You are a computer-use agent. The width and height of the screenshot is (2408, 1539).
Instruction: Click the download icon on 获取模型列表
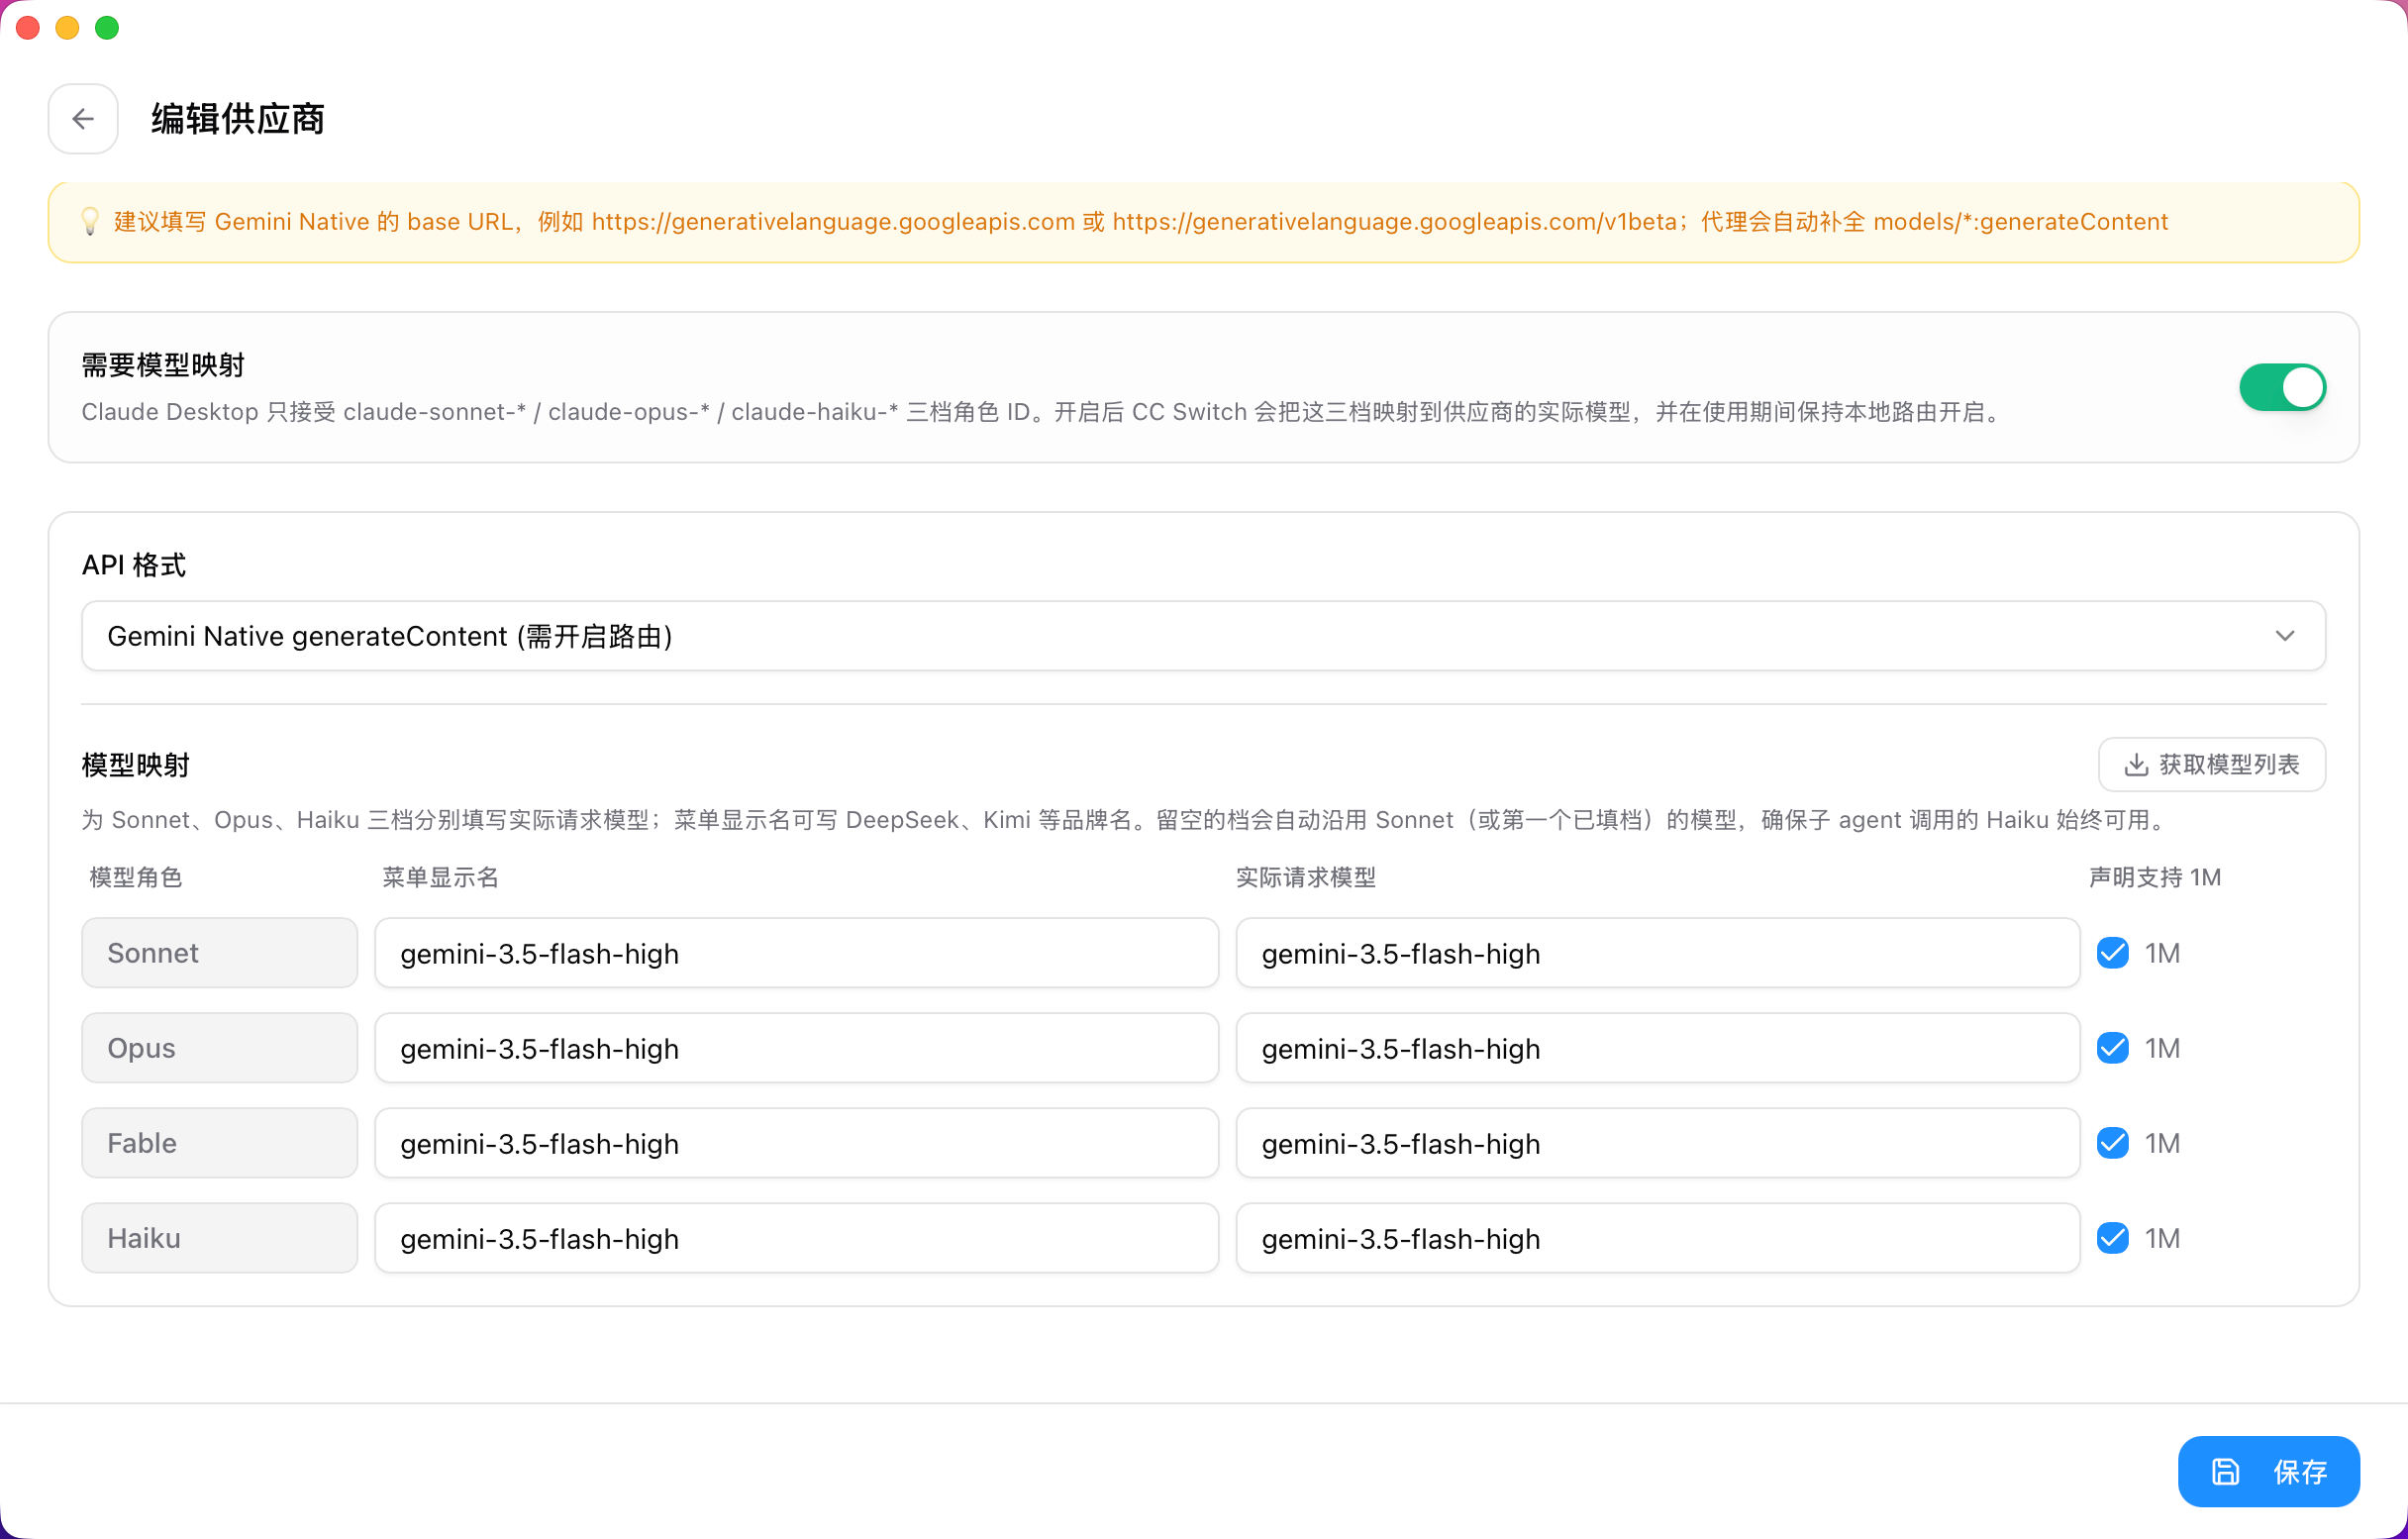[2136, 765]
